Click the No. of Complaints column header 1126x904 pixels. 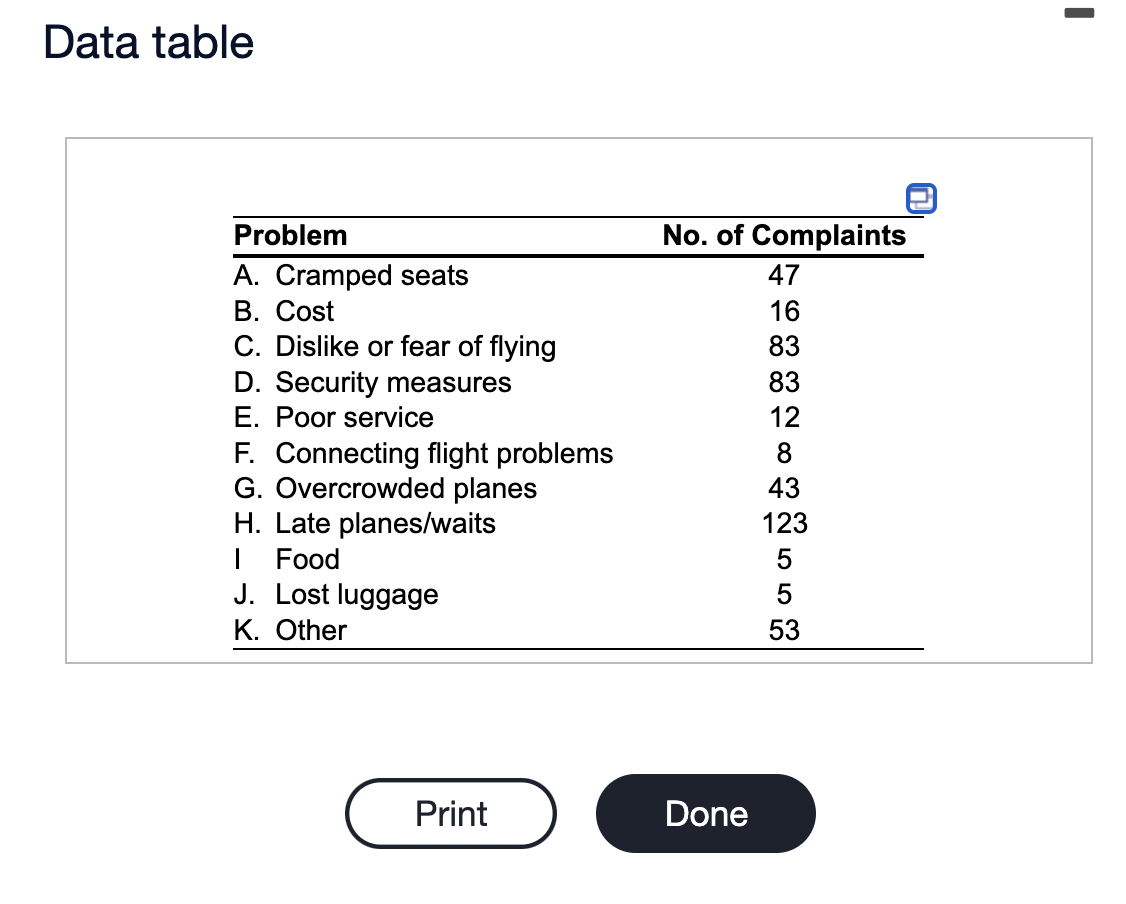point(784,235)
